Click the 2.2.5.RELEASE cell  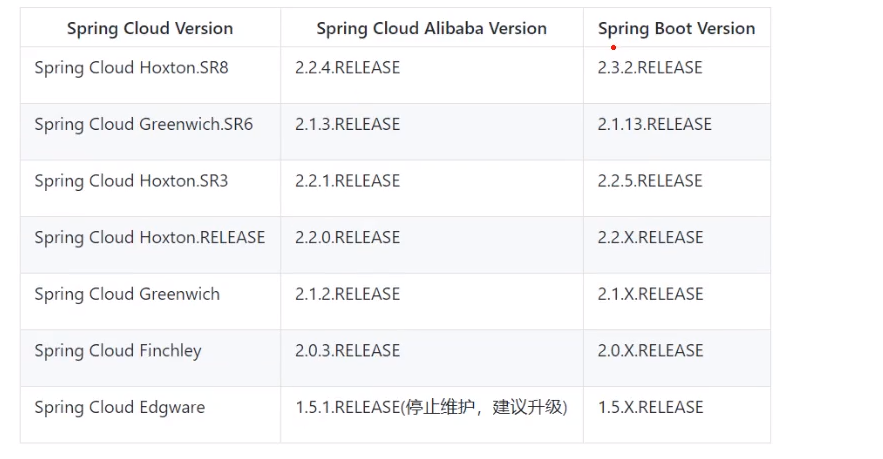tap(676, 188)
